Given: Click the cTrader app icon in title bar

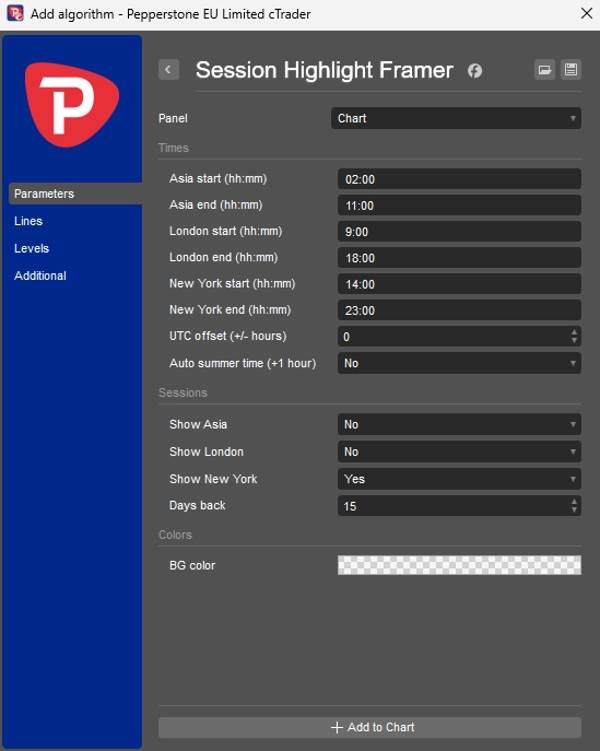Looking at the screenshot, I should 15,13.
